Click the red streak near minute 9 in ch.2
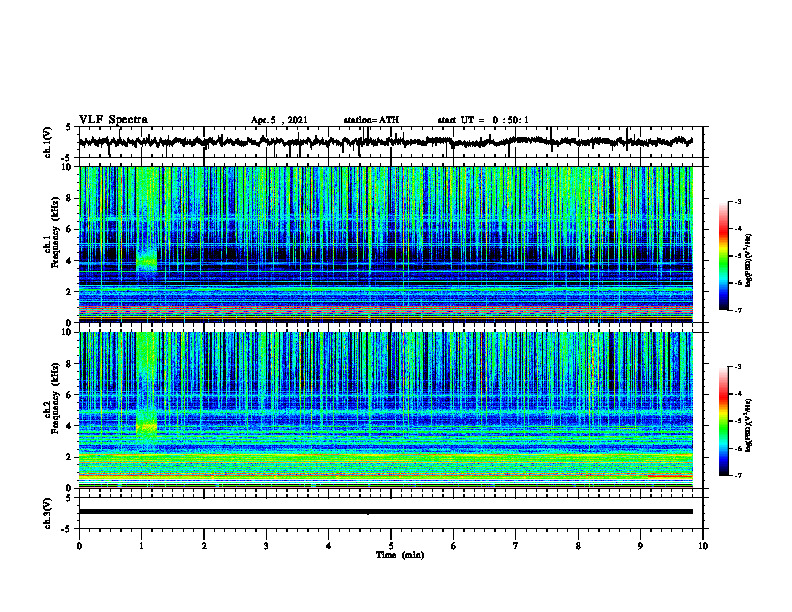The image size is (792, 612). point(670,476)
